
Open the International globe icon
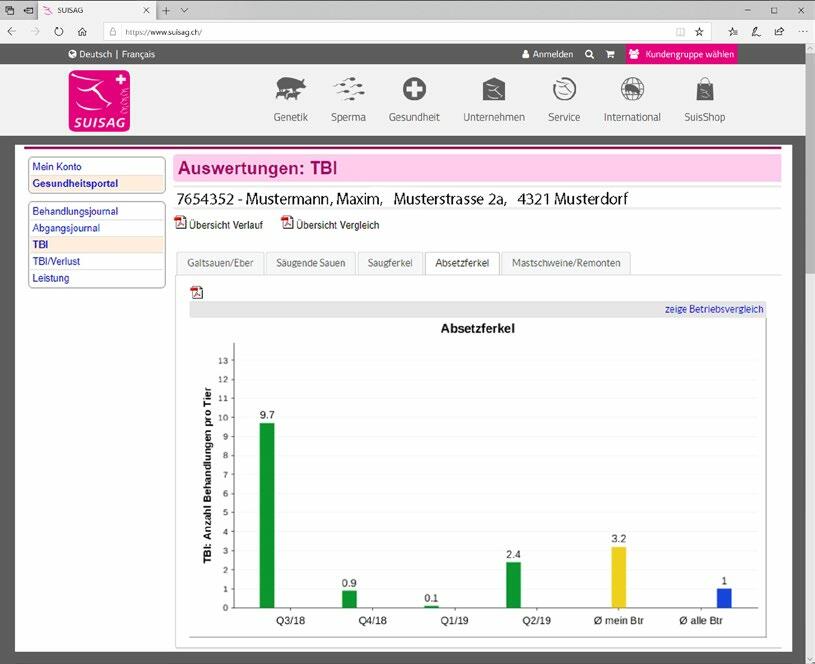632,90
